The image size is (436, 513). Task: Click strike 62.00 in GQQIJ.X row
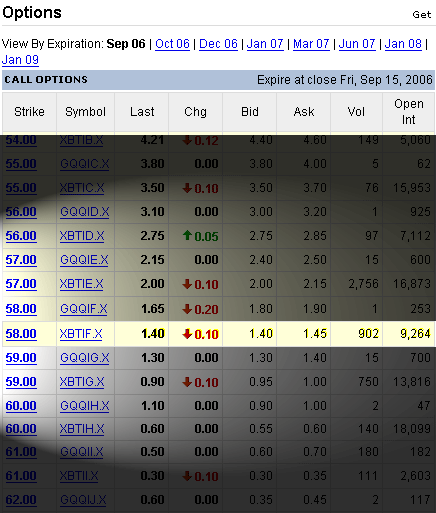point(21,500)
